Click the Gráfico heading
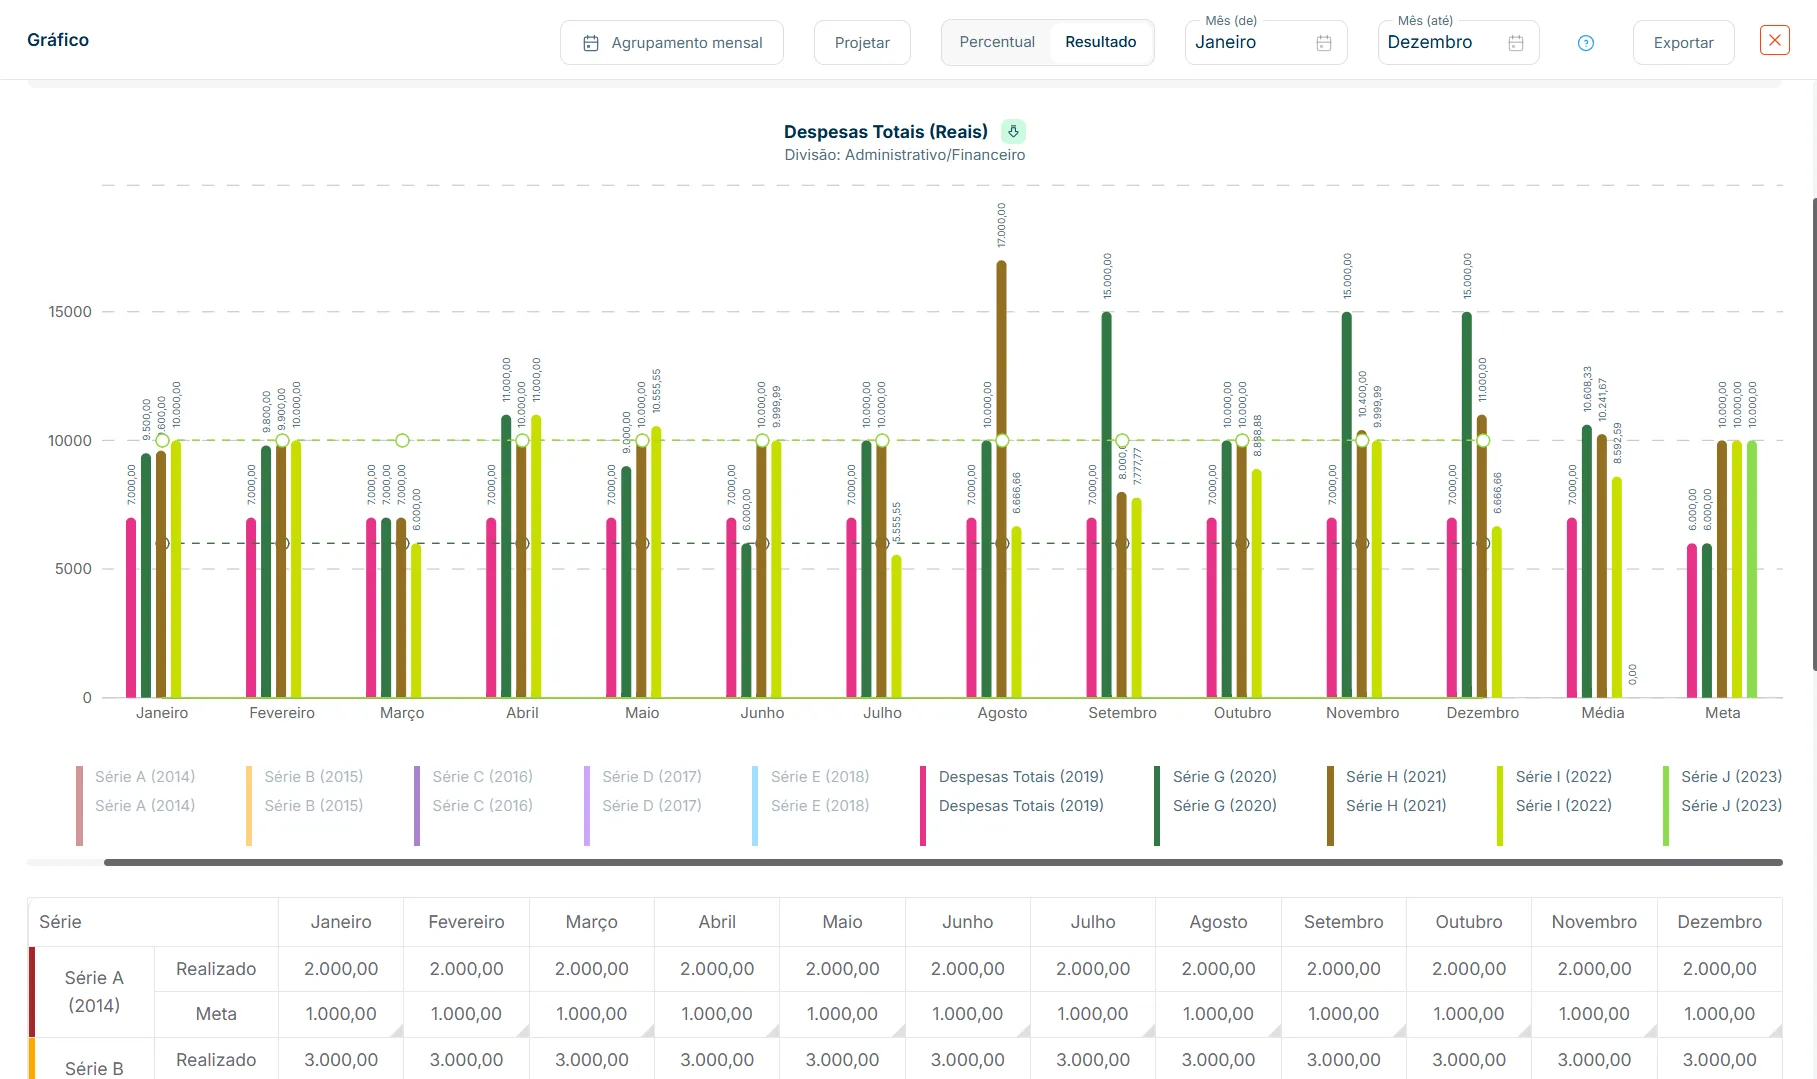The width and height of the screenshot is (1817, 1079). tap(58, 40)
